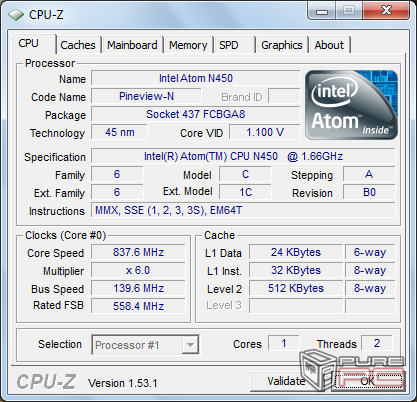
Task: Minimize the CPU-Z window
Action: (322, 11)
